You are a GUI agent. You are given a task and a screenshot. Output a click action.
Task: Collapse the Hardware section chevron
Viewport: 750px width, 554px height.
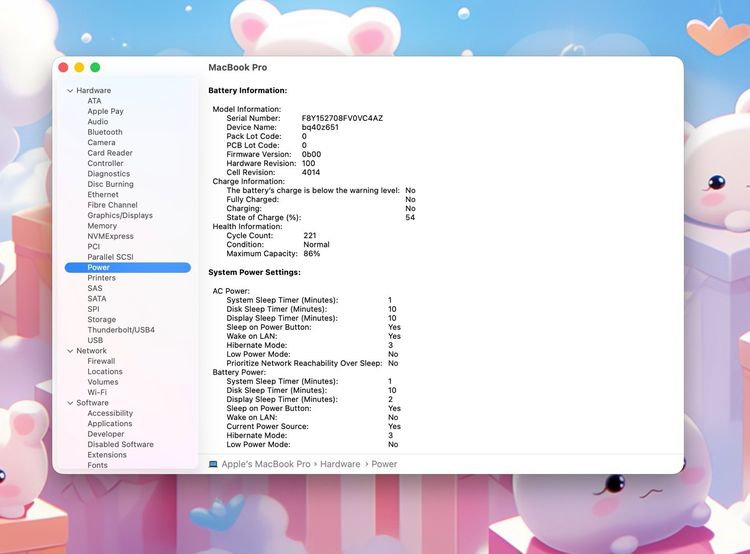(x=70, y=90)
